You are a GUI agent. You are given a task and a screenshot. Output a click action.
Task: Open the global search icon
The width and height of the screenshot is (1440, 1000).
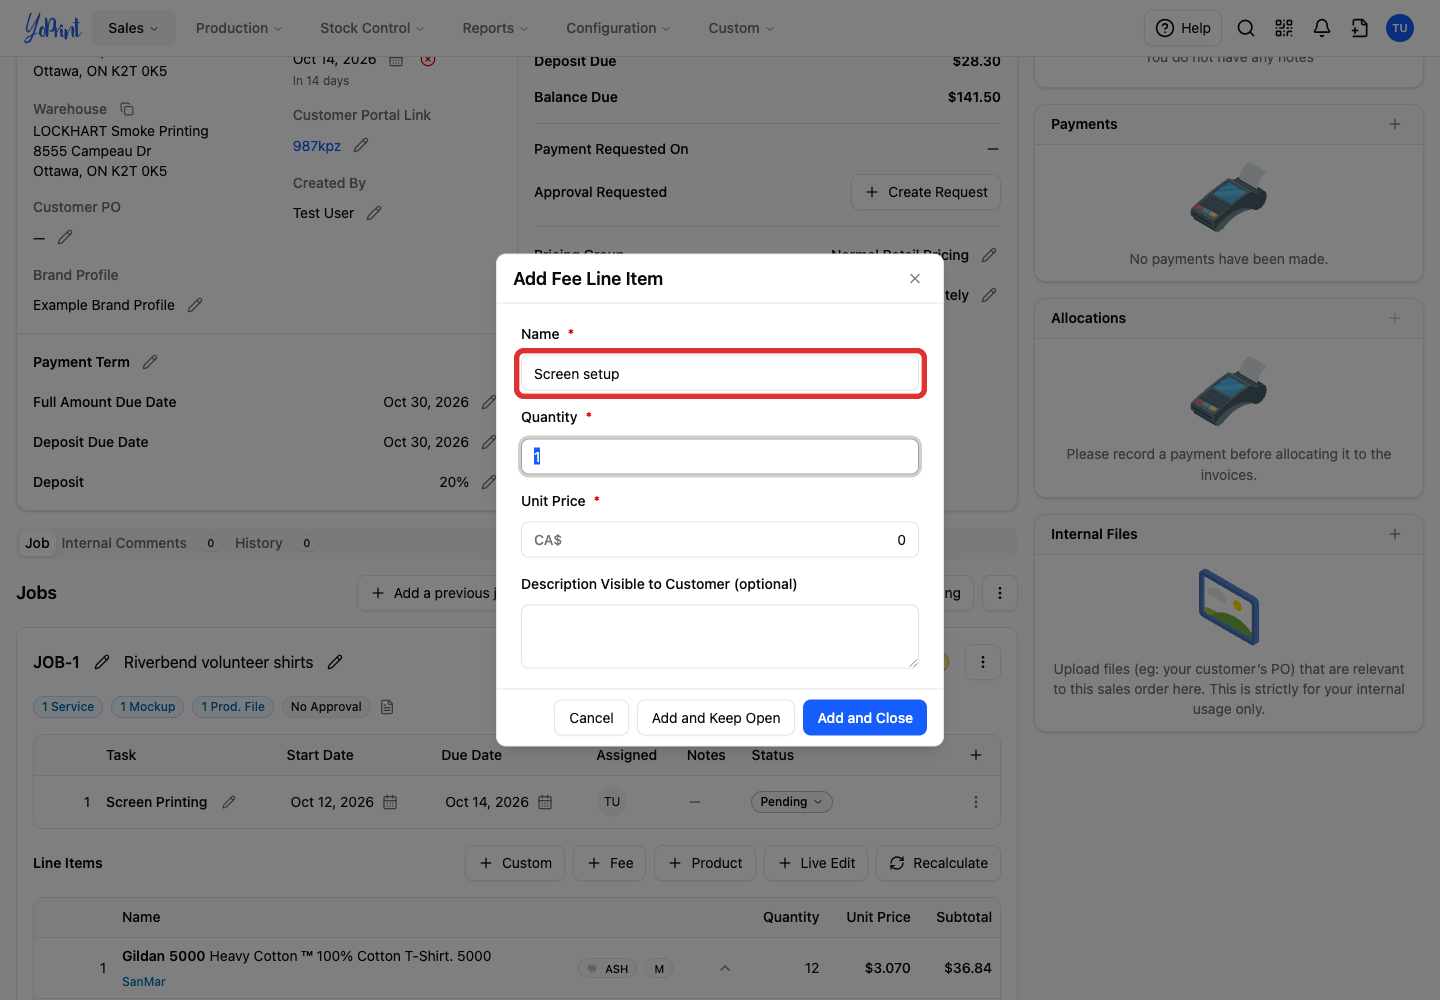tap(1246, 28)
